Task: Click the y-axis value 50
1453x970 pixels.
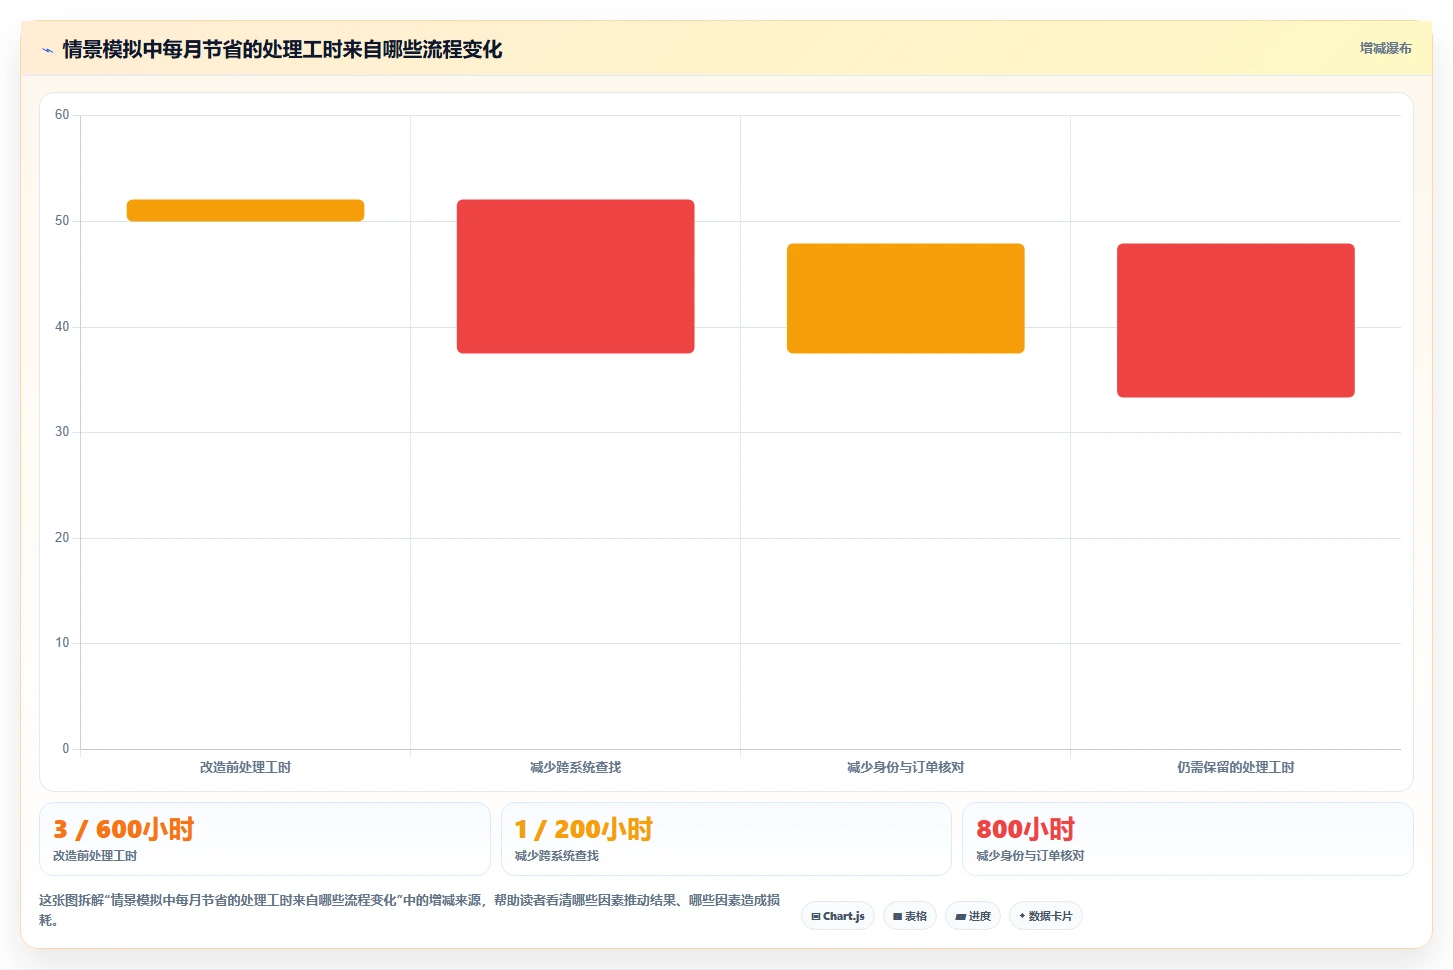Action: coord(62,221)
